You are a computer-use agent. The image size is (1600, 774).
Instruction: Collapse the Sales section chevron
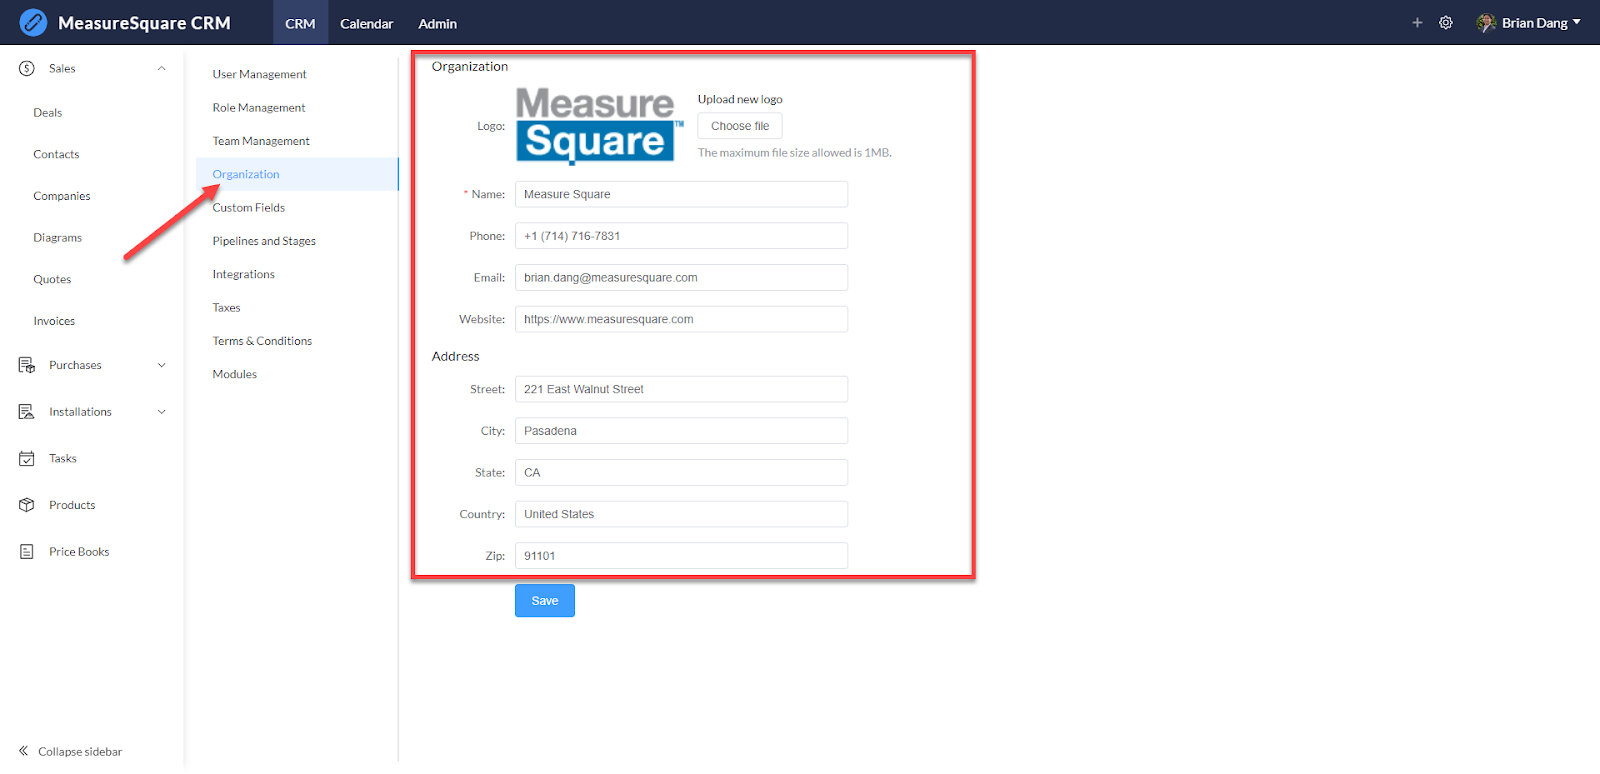[162, 68]
